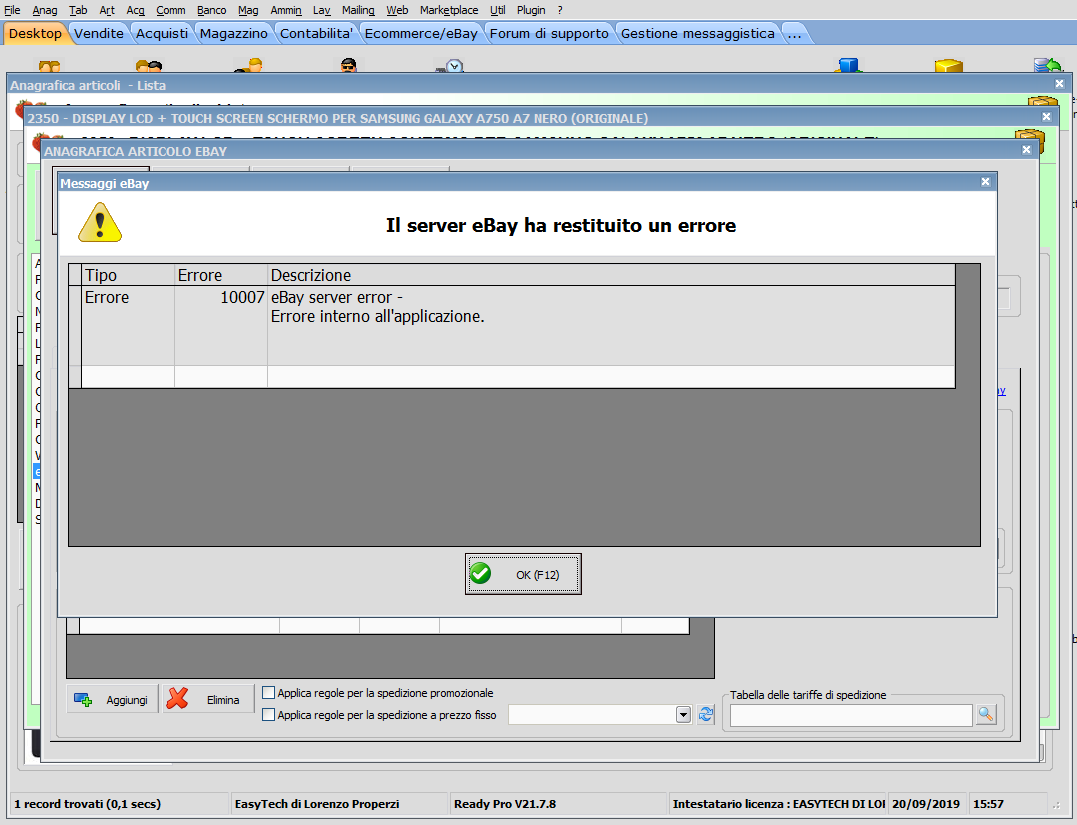Screen dimensions: 1077x825
Task: Open the Acq menu
Action: coord(135,10)
